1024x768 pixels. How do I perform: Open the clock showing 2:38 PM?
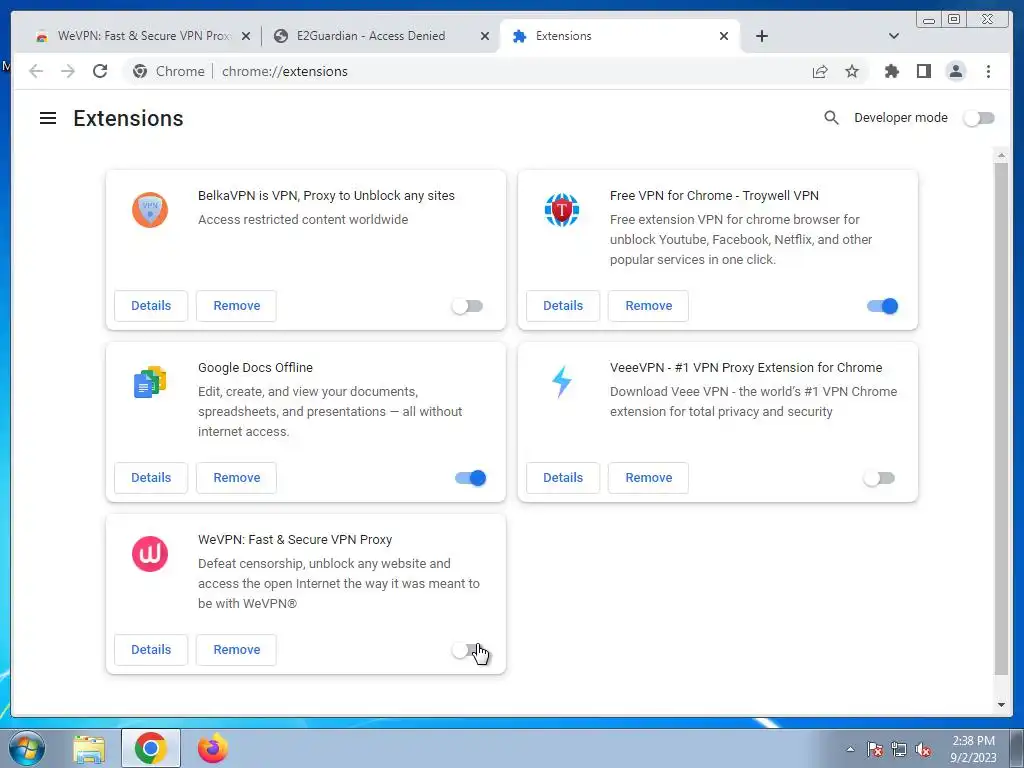click(x=973, y=749)
